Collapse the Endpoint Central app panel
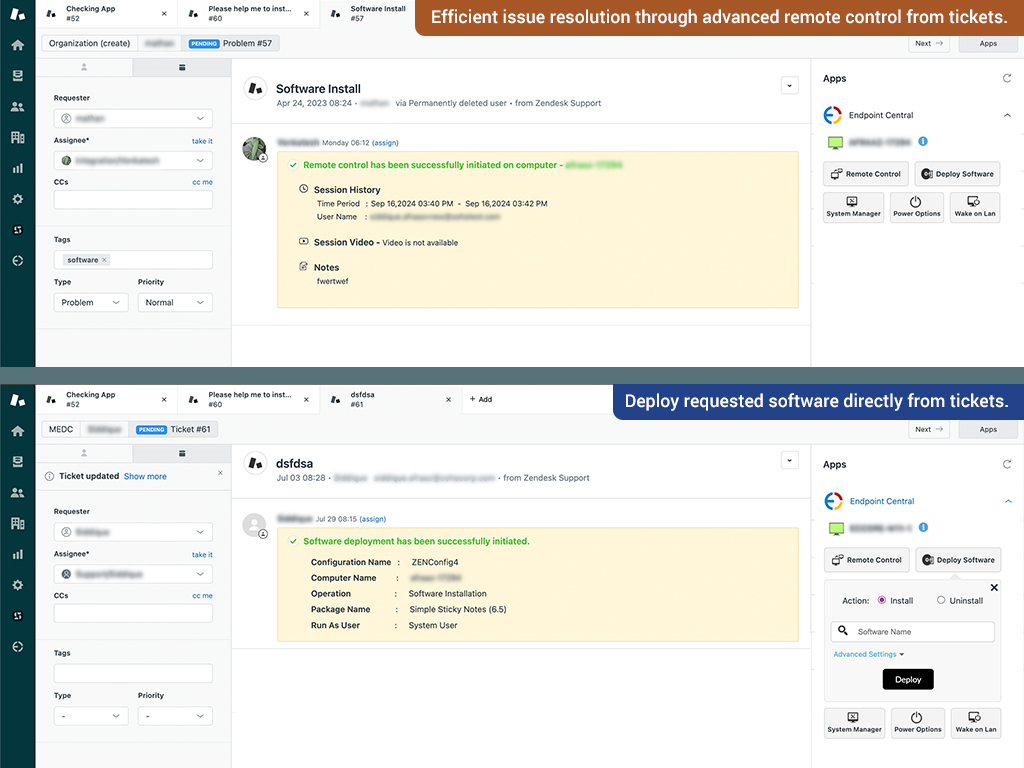The width and height of the screenshot is (1024, 768). coord(1007,115)
